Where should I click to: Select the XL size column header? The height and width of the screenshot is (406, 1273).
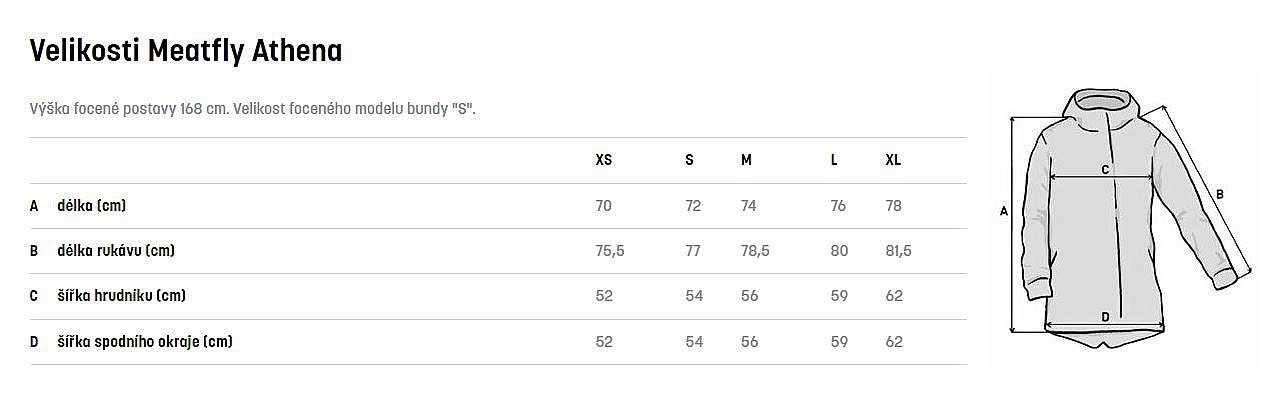coord(893,160)
